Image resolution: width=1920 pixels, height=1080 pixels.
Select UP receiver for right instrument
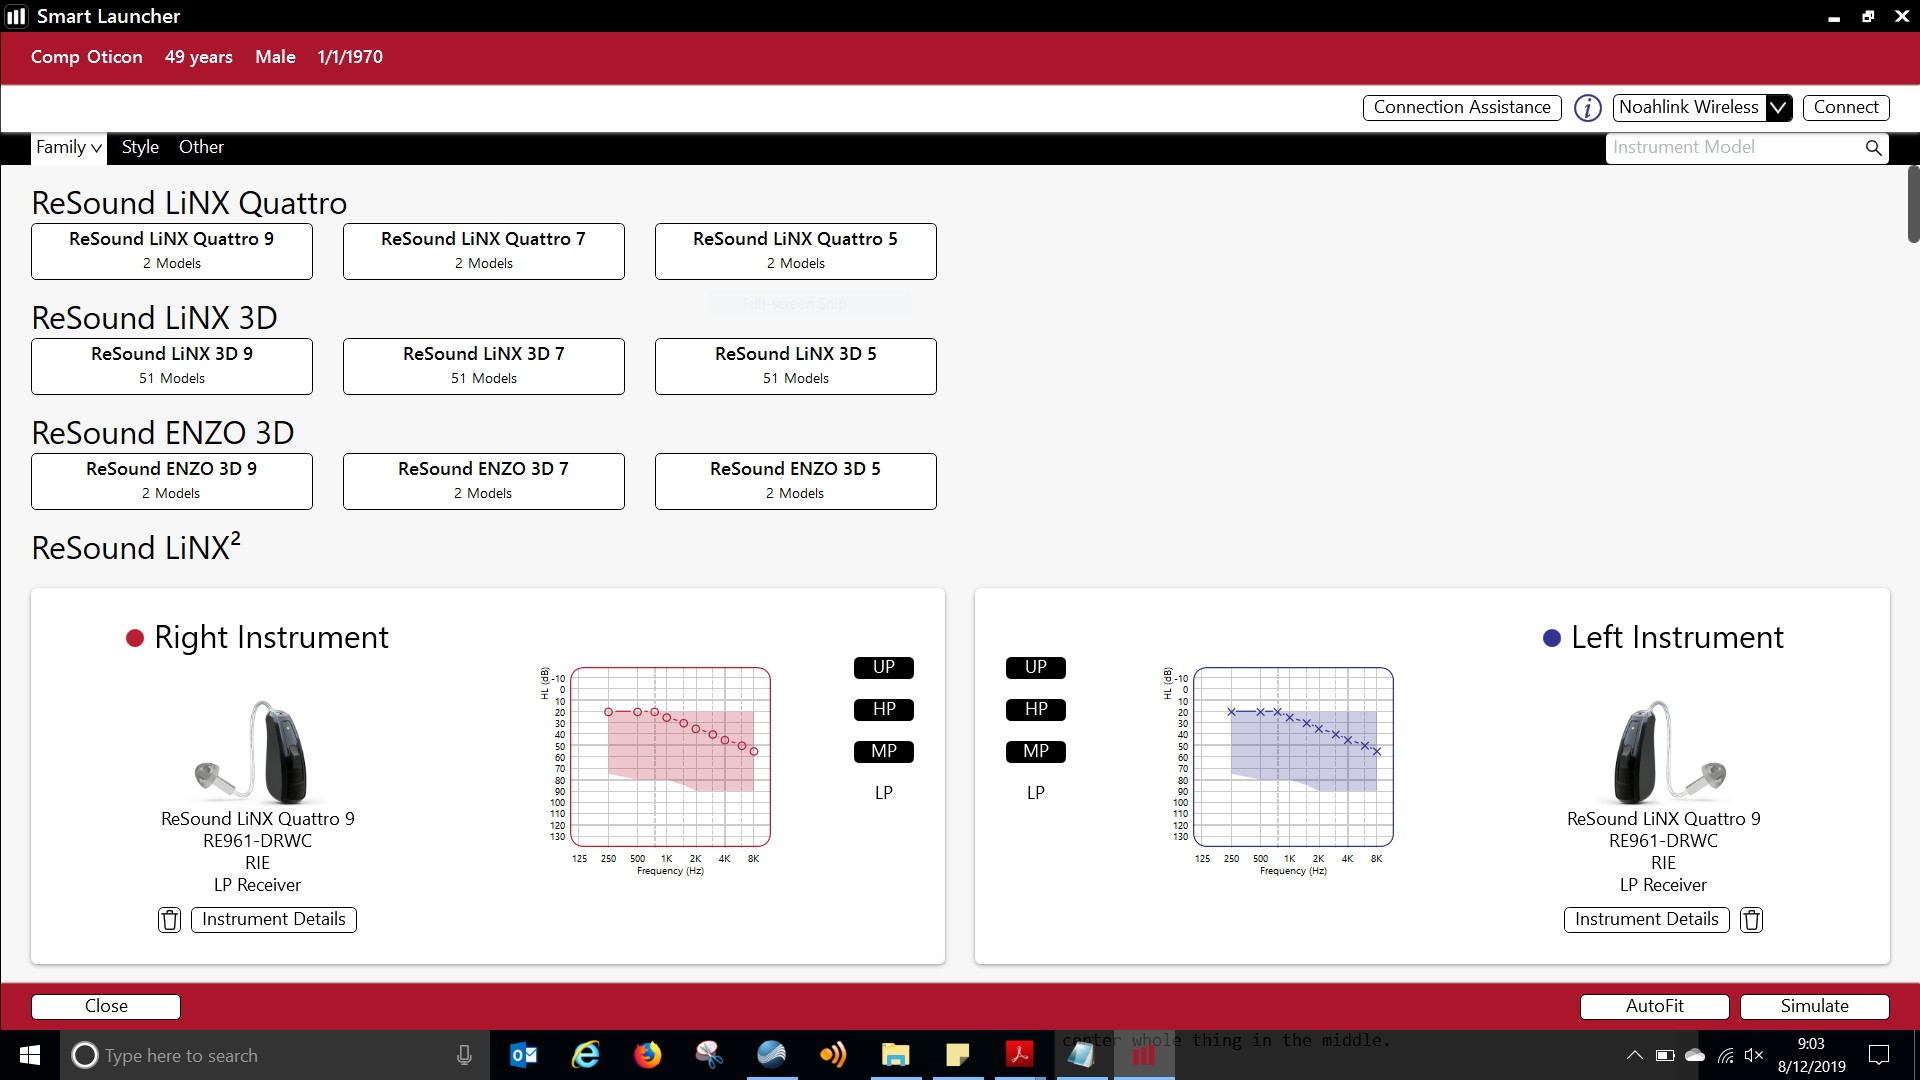(883, 668)
